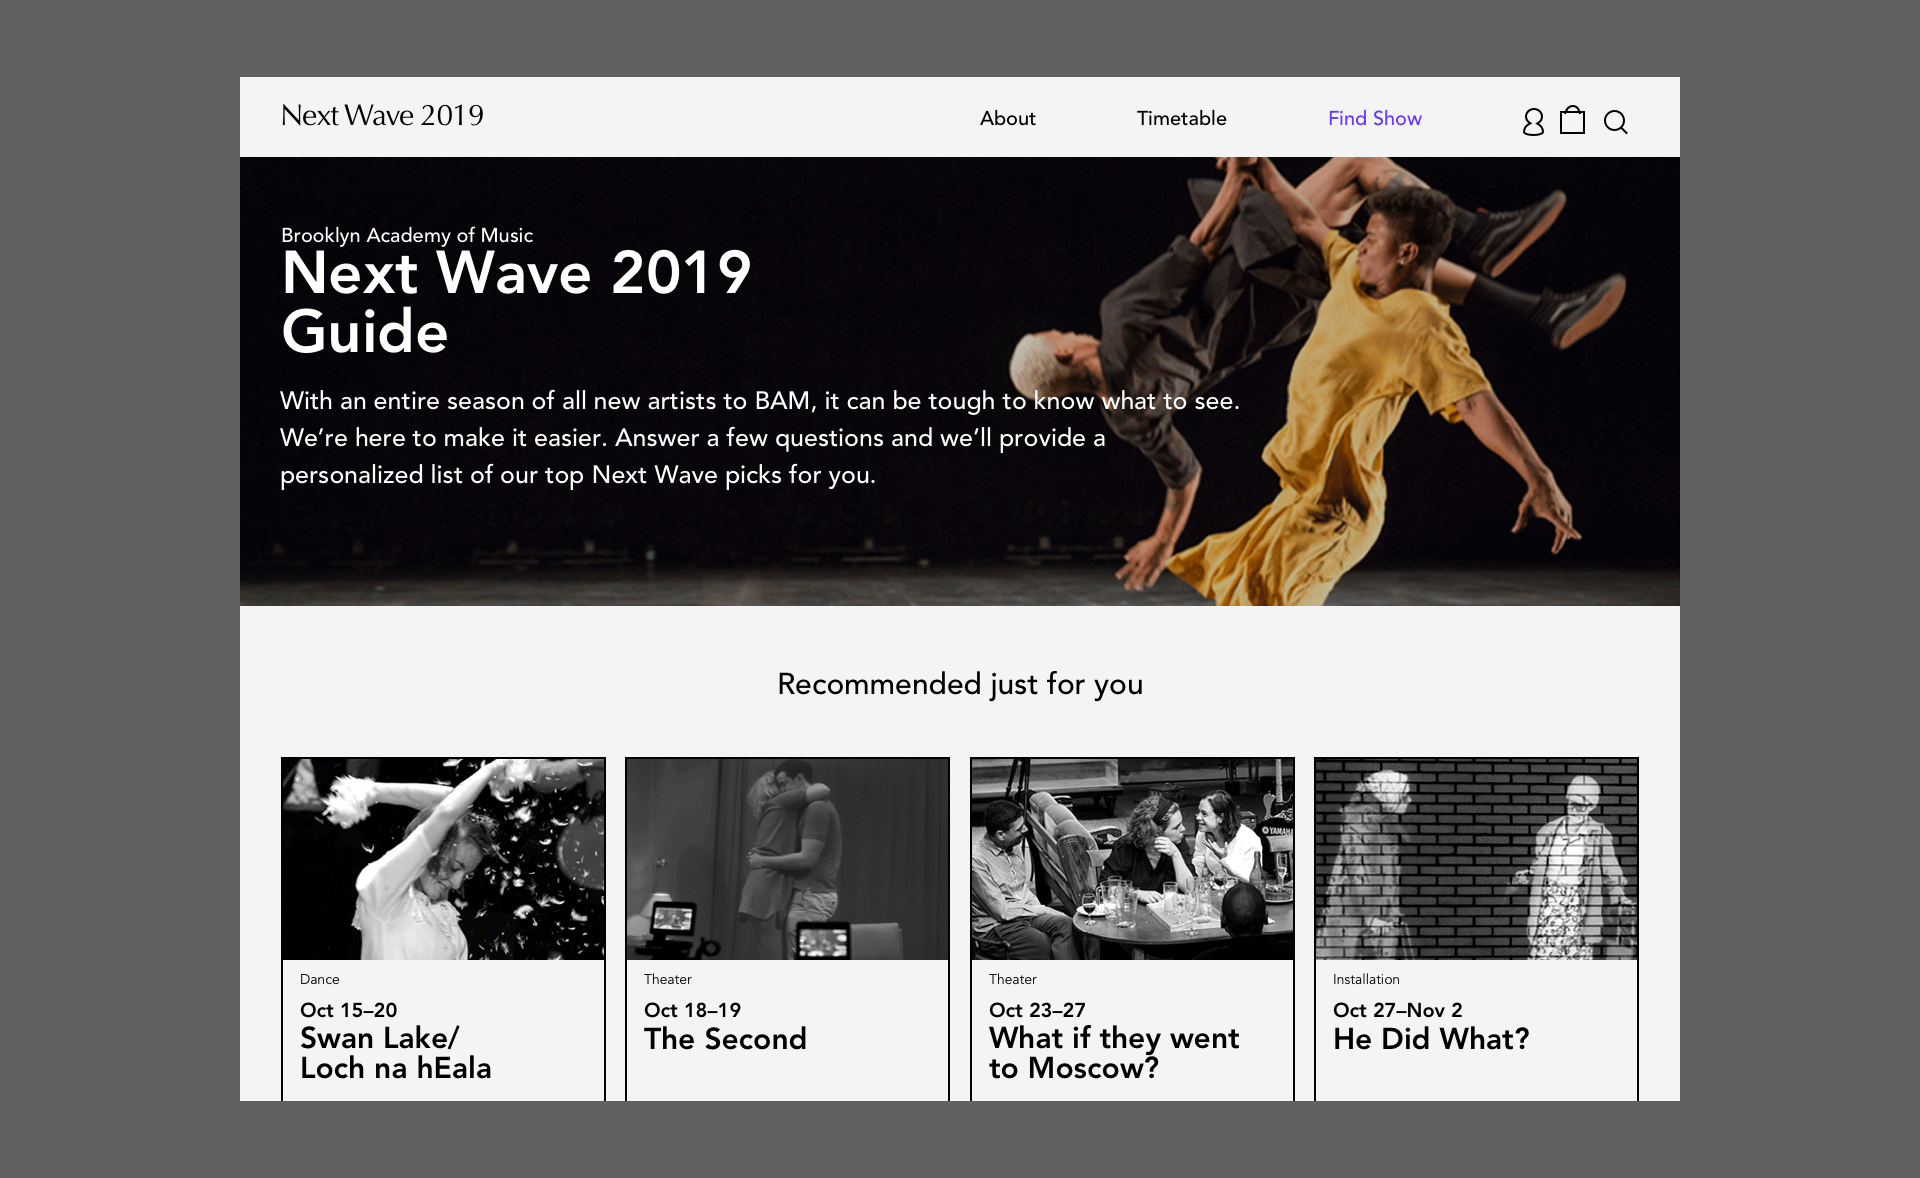Click the Oct 27–Nov 2 date text
1920x1178 pixels.
(1397, 1010)
